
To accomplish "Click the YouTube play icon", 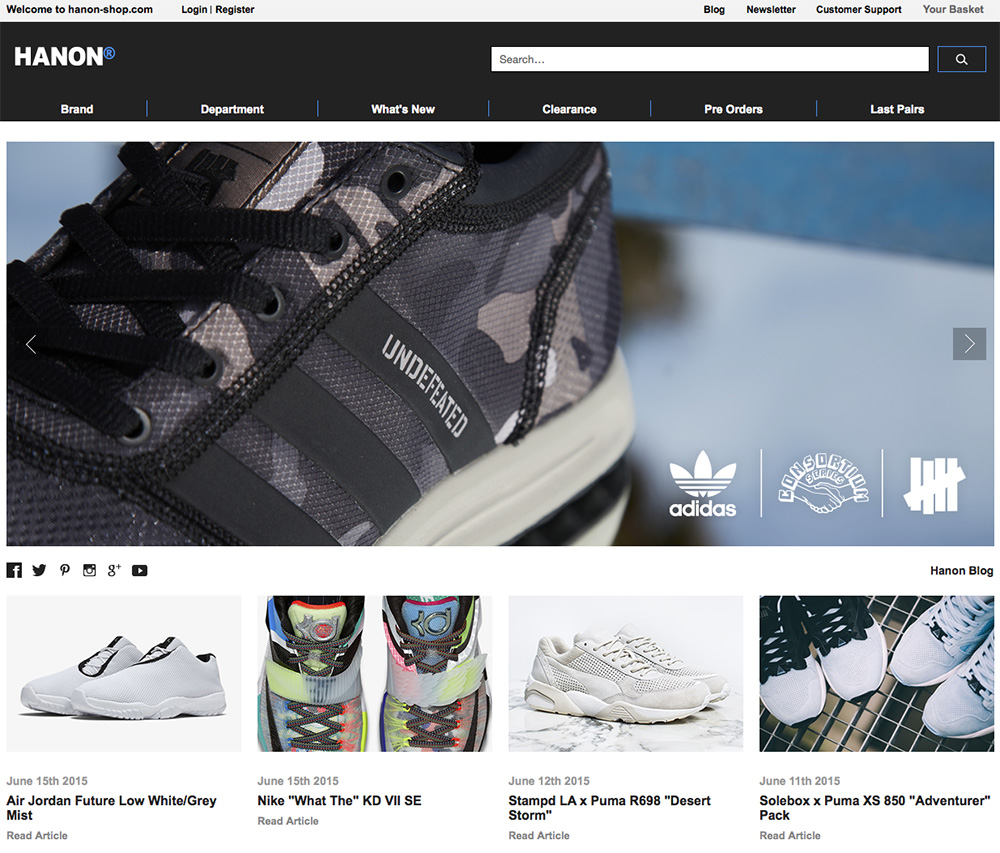I will pos(139,570).
